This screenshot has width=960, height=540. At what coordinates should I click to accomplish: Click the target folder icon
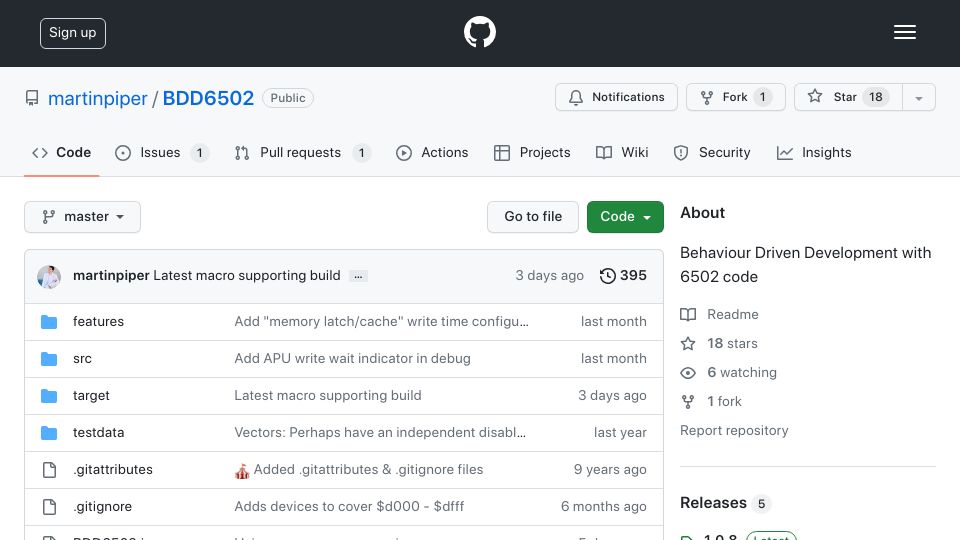[49, 396]
